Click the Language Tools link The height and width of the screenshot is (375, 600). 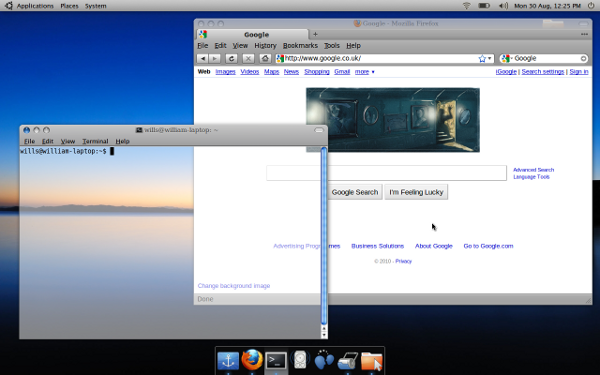click(x=531, y=177)
